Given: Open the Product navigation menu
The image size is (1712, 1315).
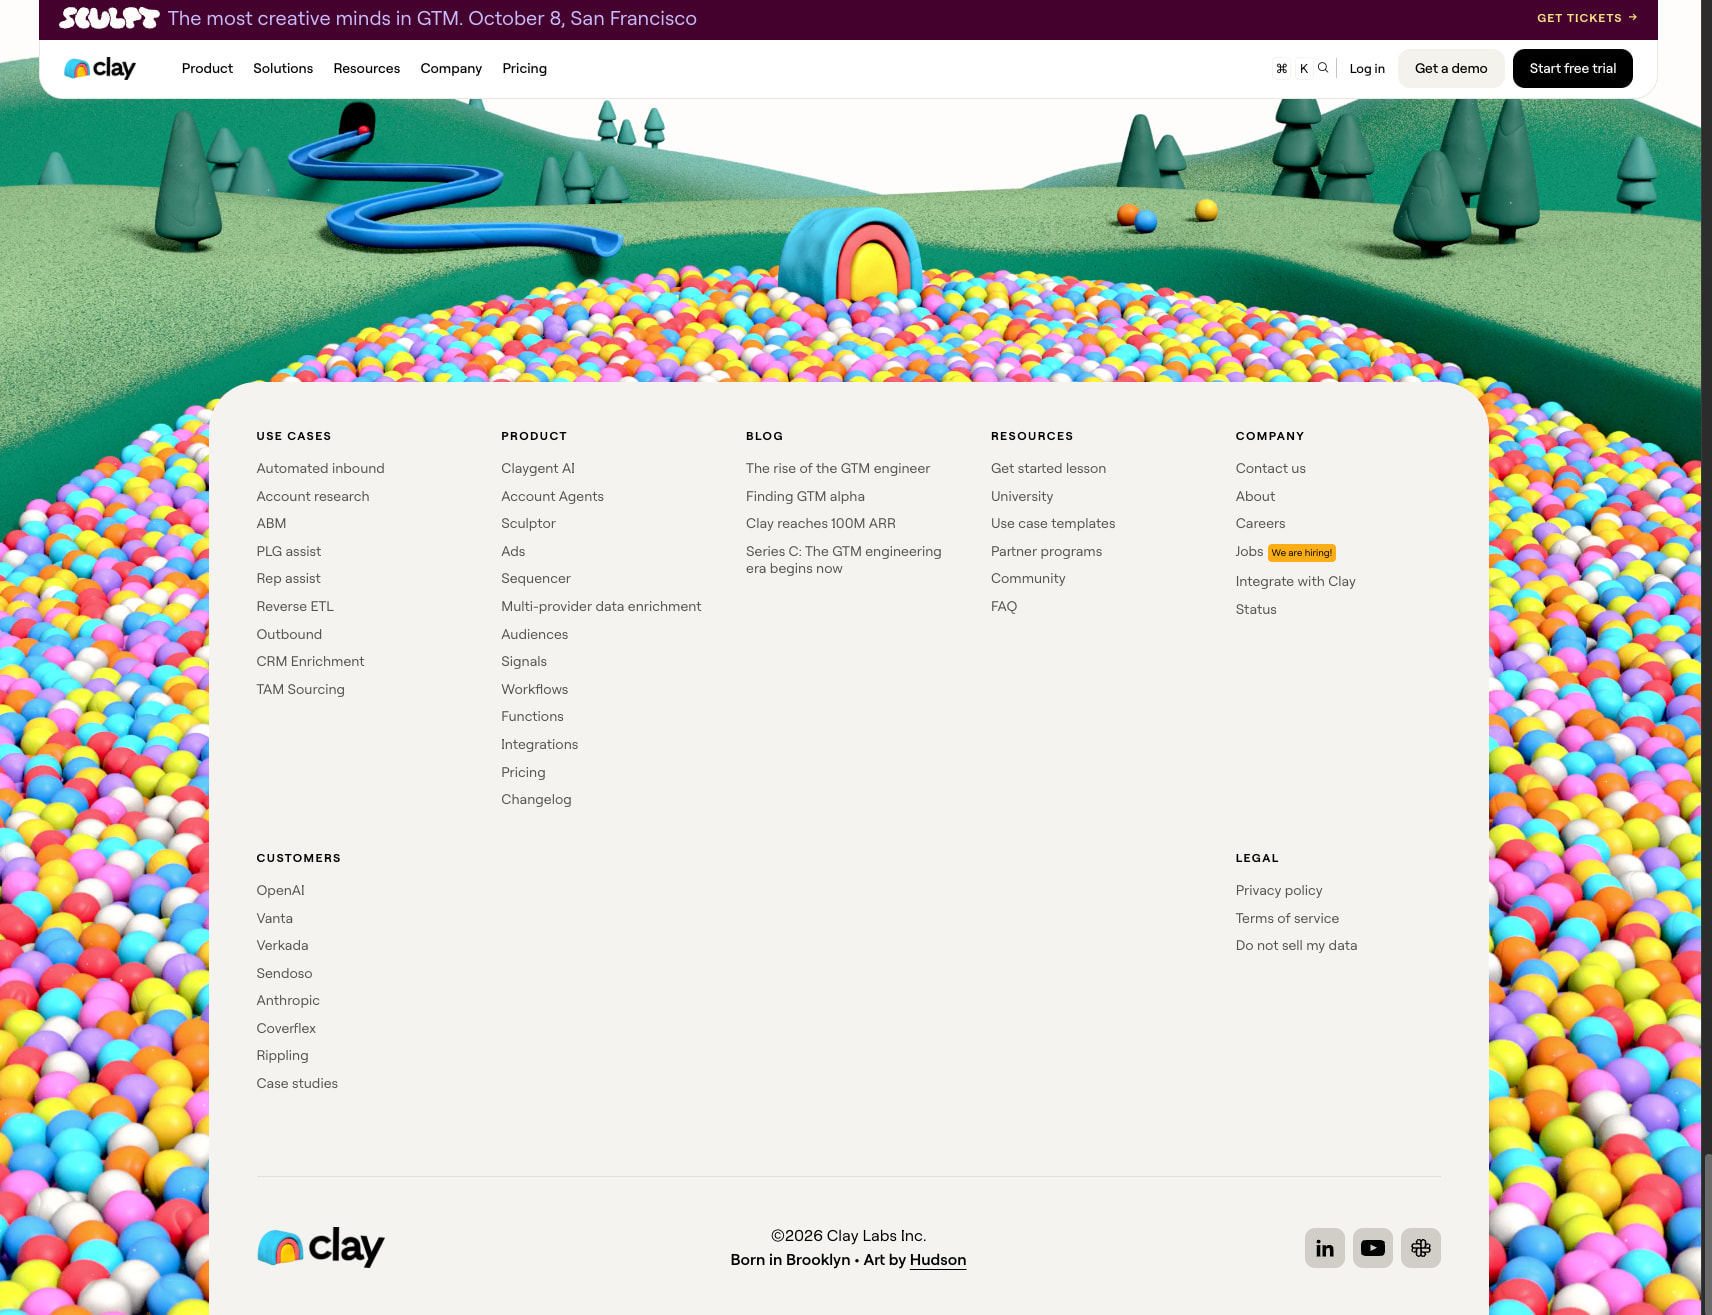Looking at the screenshot, I should (x=207, y=68).
